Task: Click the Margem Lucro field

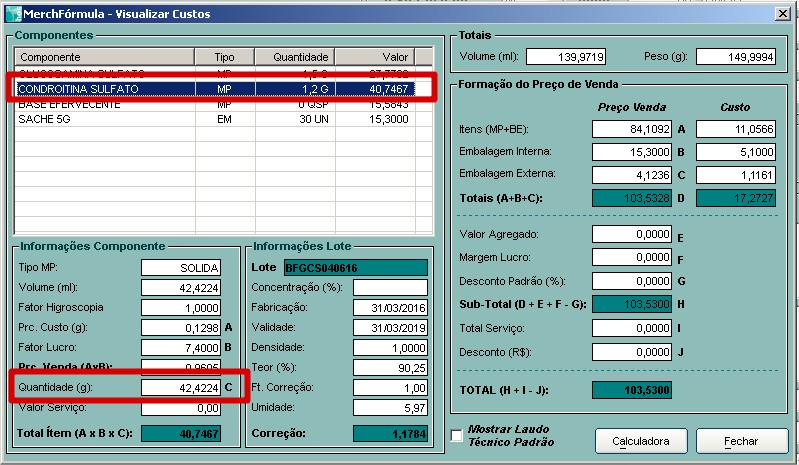Action: (x=631, y=257)
